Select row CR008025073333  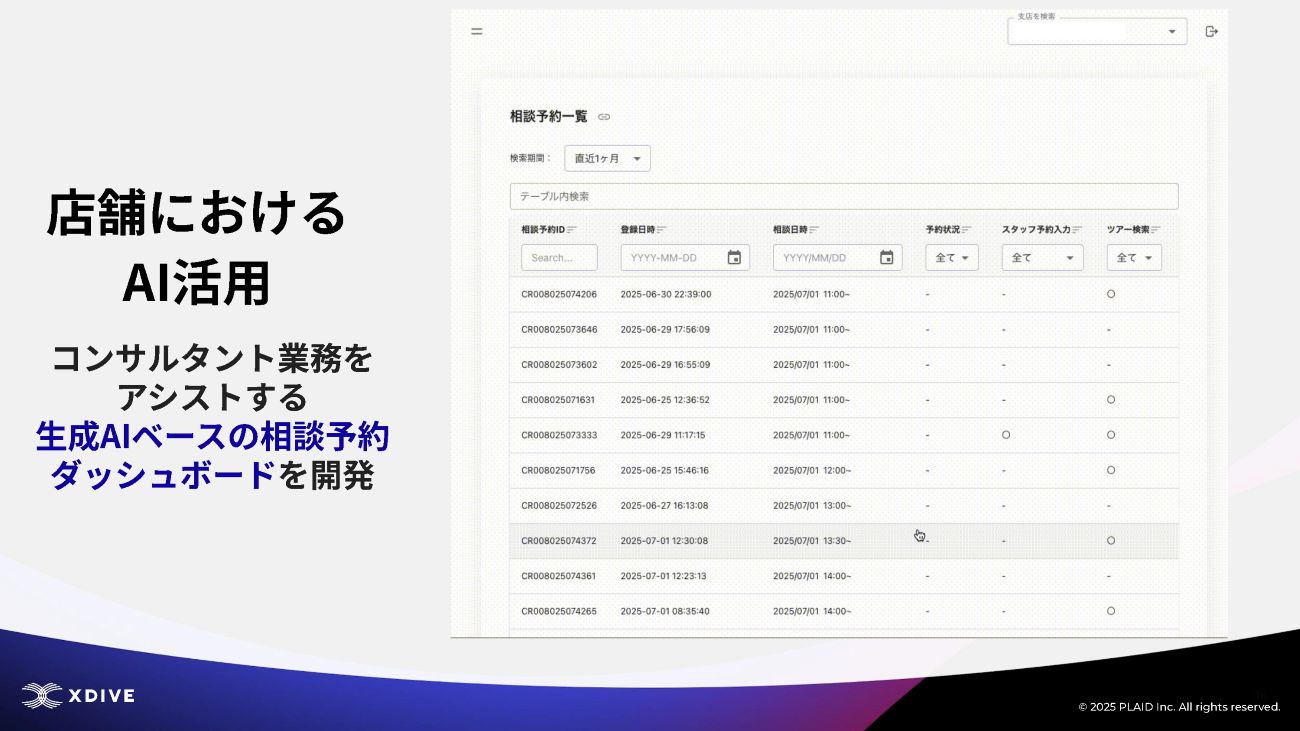[x=844, y=435]
